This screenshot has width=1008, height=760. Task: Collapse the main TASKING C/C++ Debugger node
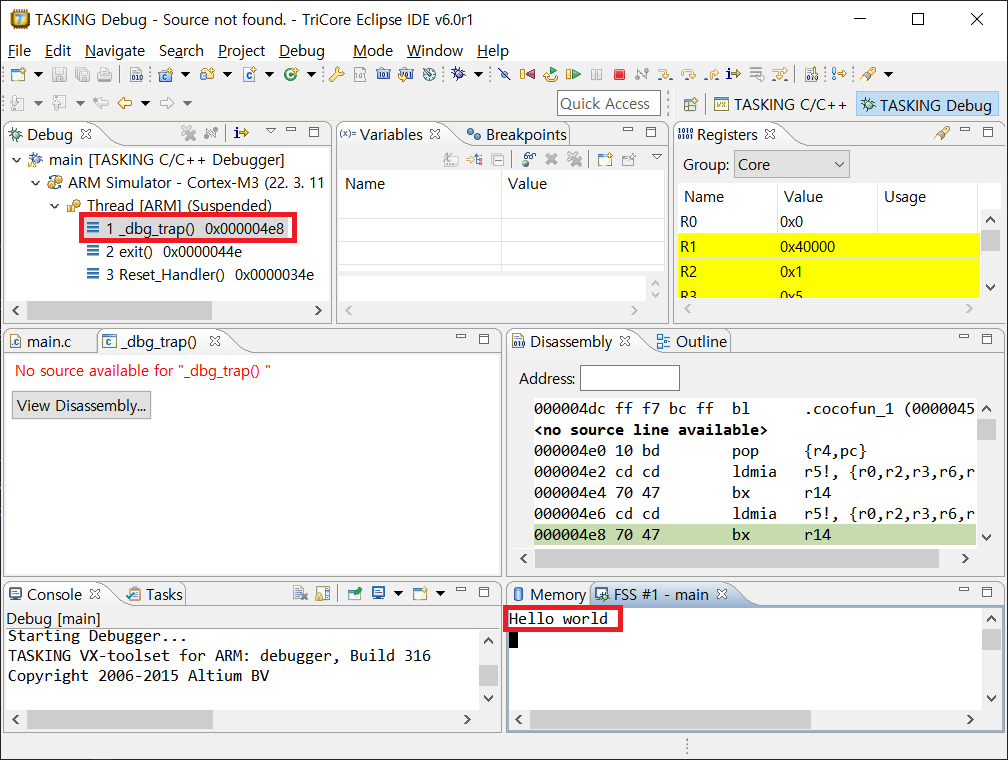coord(17,159)
